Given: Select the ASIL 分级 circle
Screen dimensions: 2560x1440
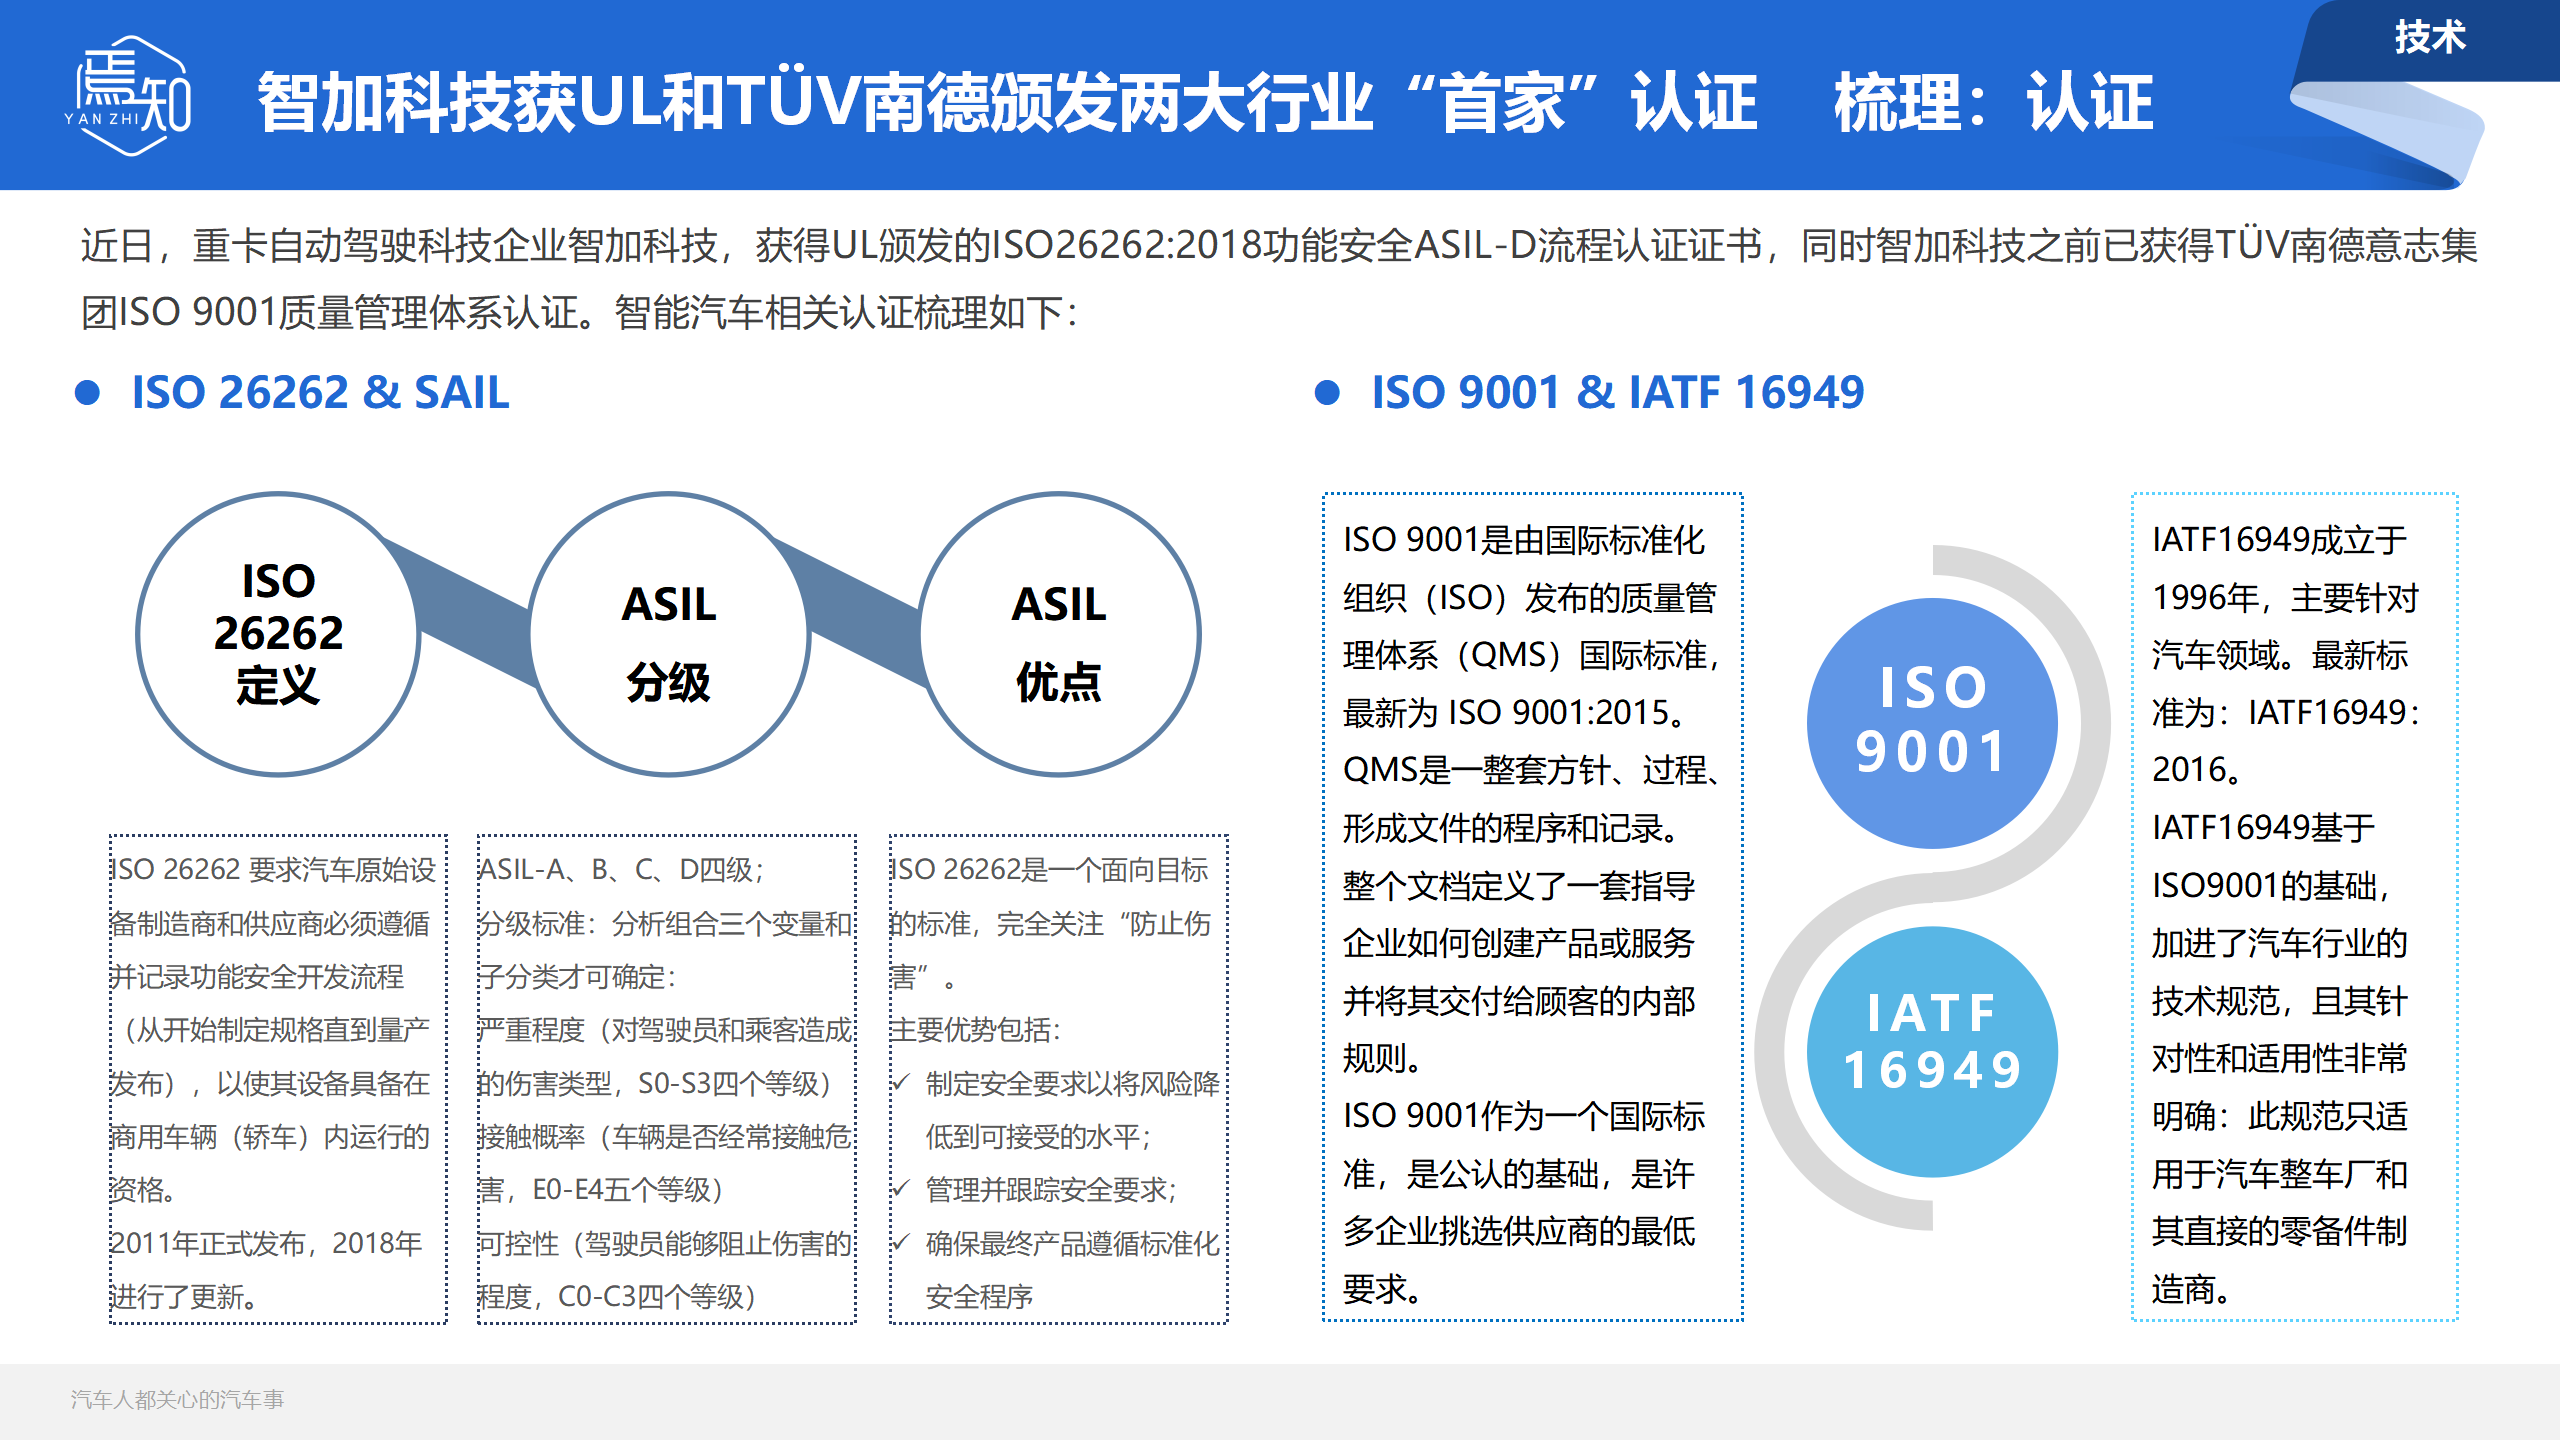Looking at the screenshot, I should 668,633.
